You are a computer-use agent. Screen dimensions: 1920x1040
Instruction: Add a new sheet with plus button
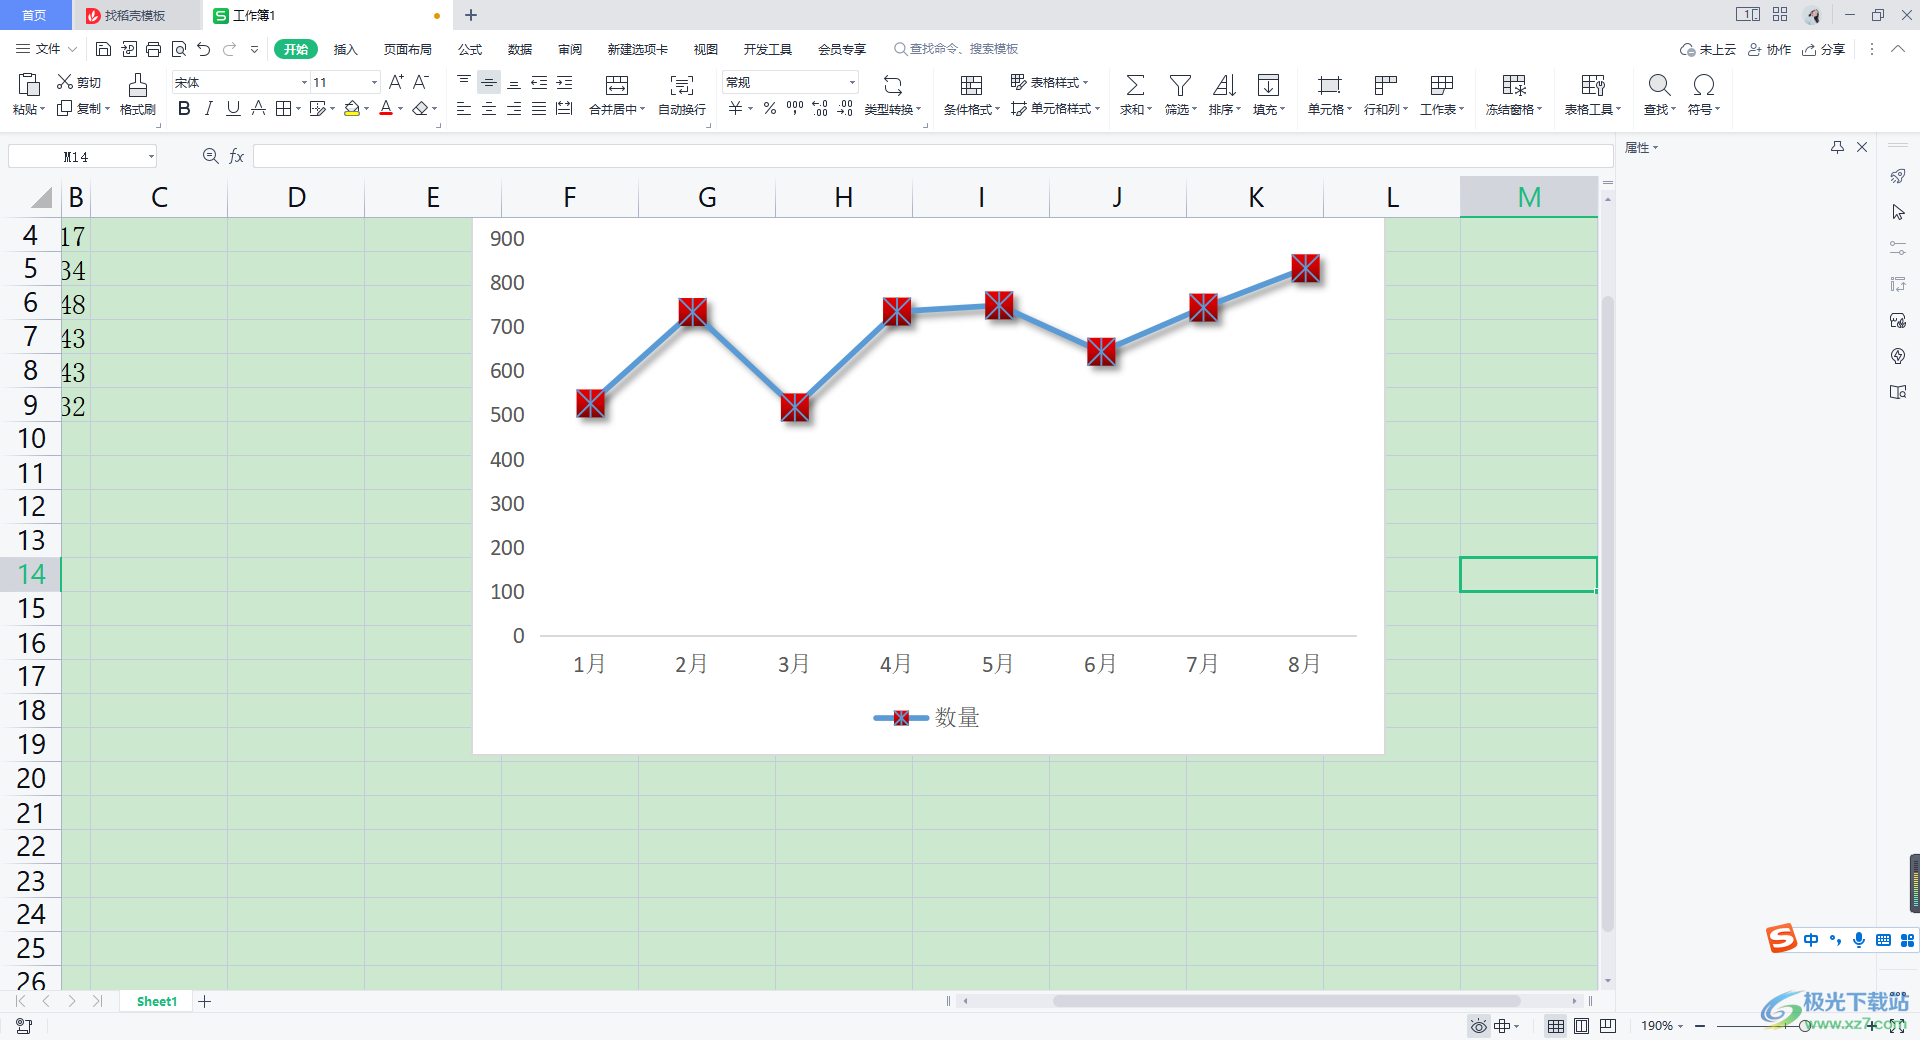pyautogui.click(x=205, y=1001)
